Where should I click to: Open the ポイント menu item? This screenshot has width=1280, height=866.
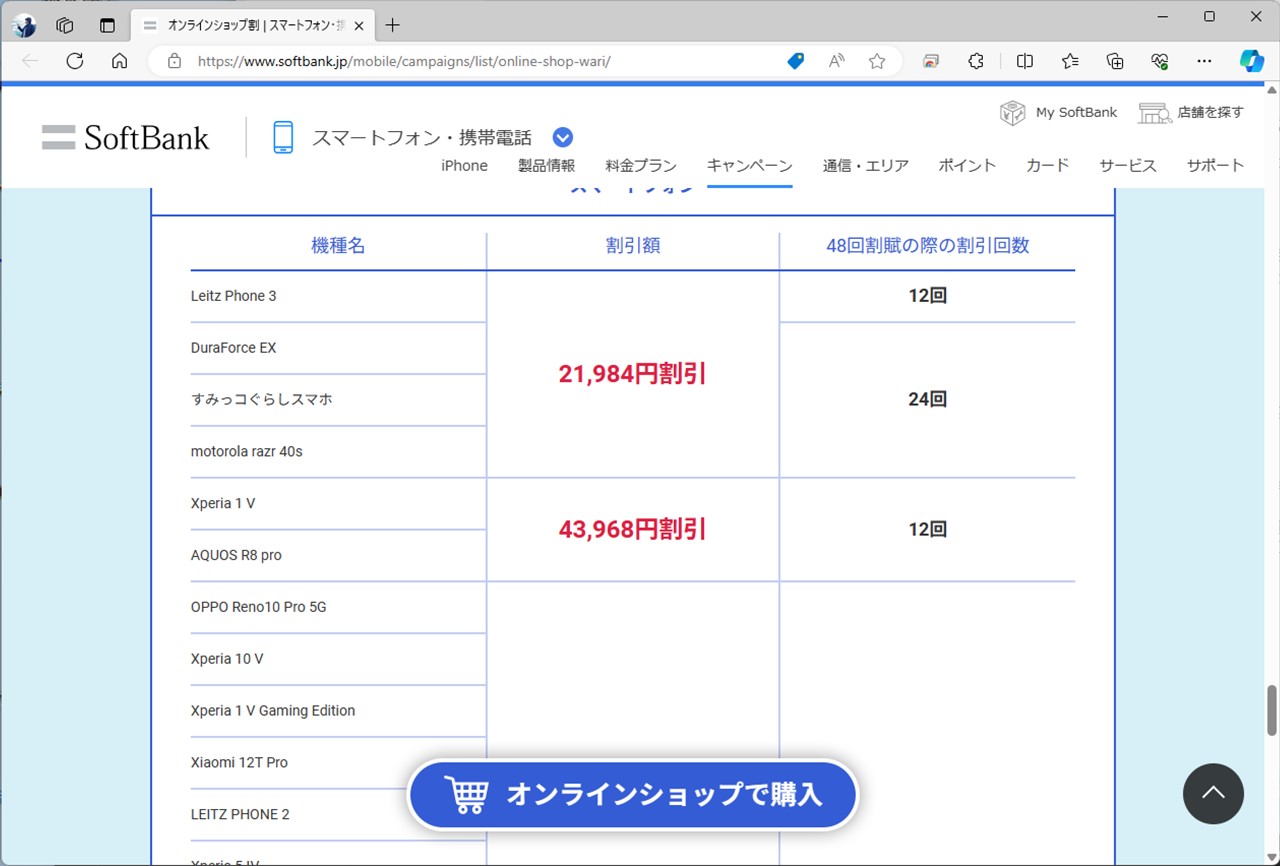(967, 166)
